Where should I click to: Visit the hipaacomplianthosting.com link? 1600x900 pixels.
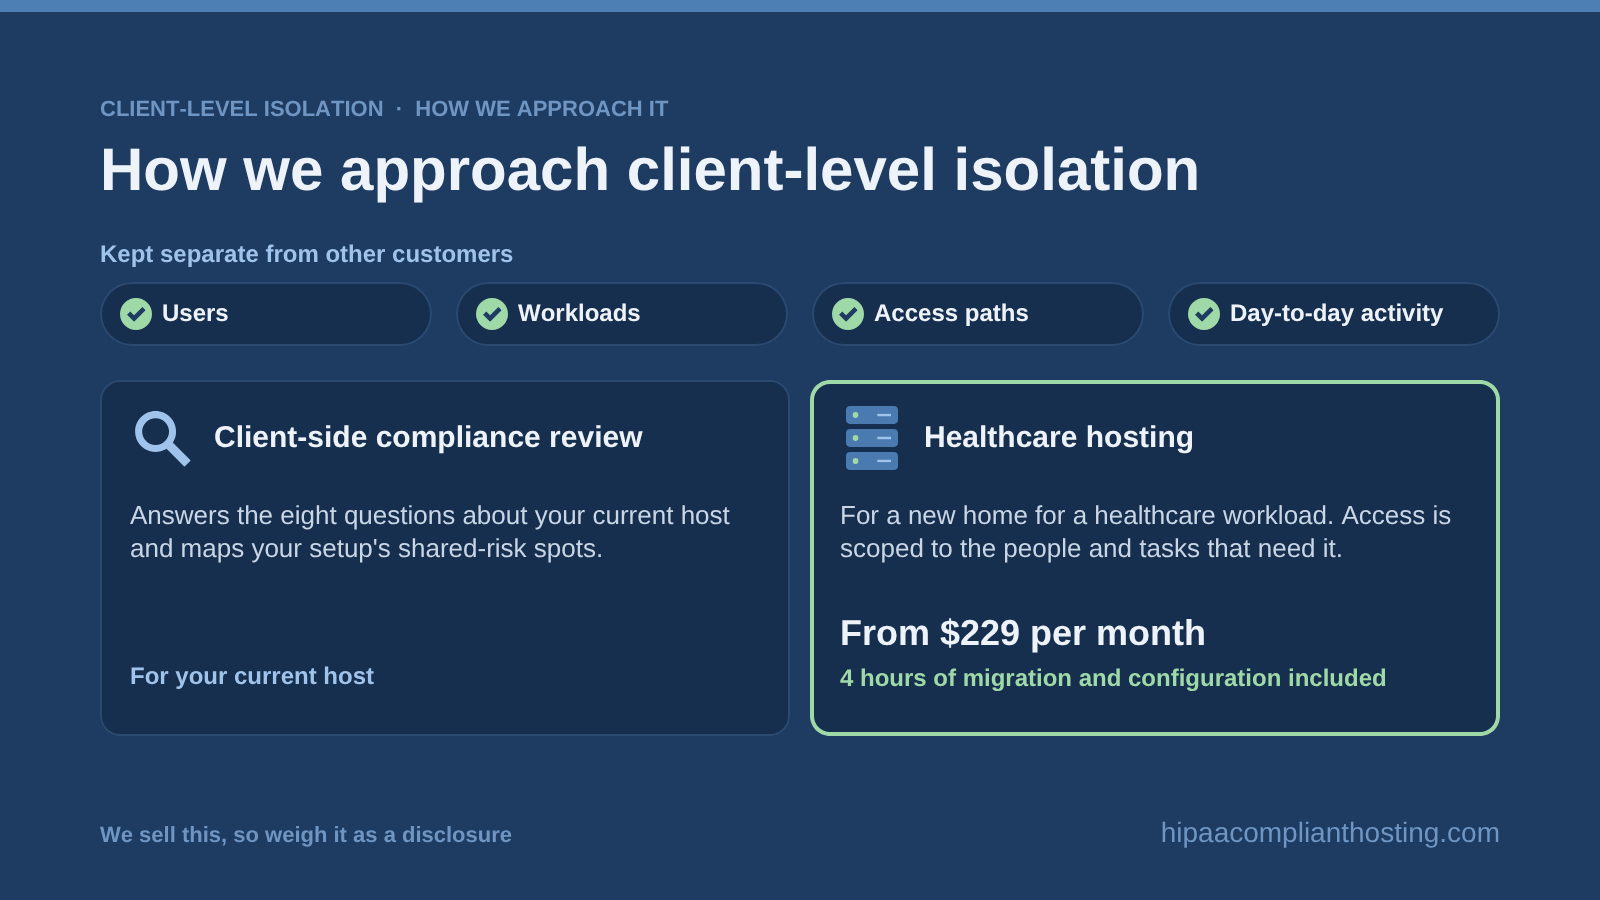pyautogui.click(x=1330, y=833)
